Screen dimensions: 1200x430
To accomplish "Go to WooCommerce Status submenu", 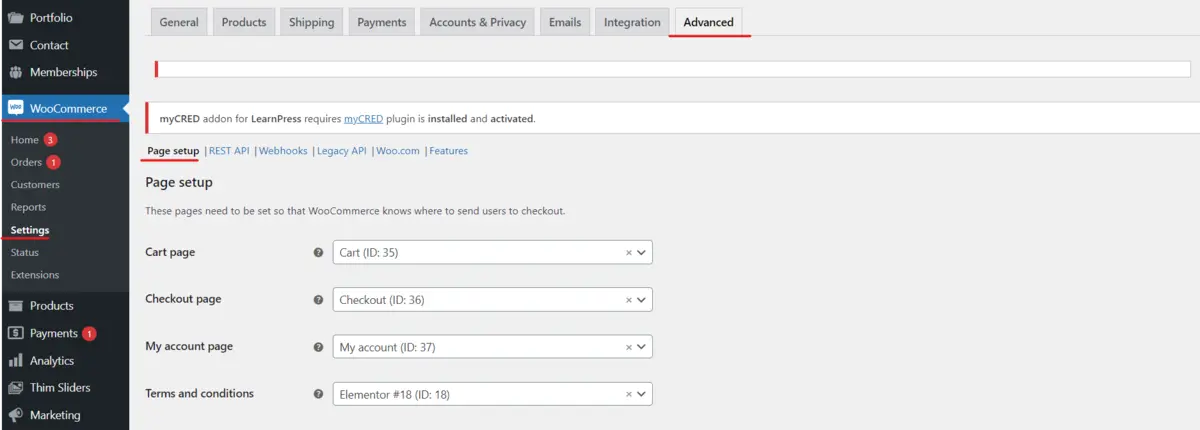I will pos(25,252).
